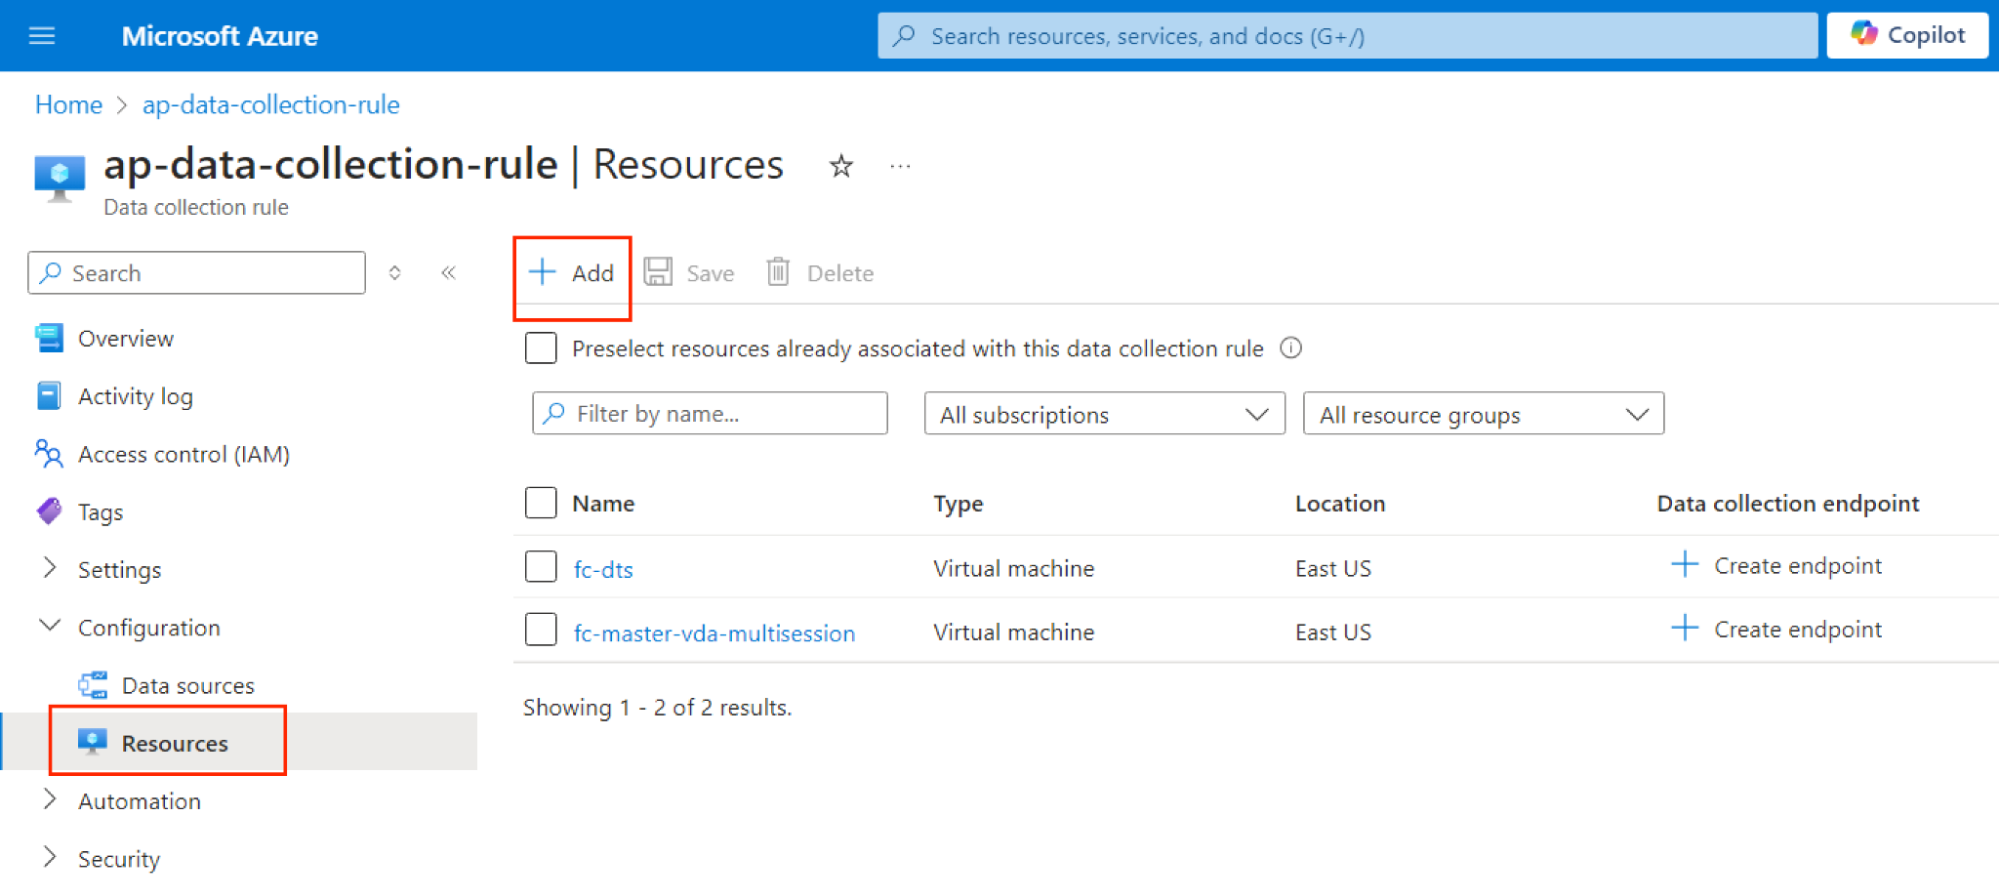
Task: Open the All subscriptions dropdown
Action: [1103, 414]
